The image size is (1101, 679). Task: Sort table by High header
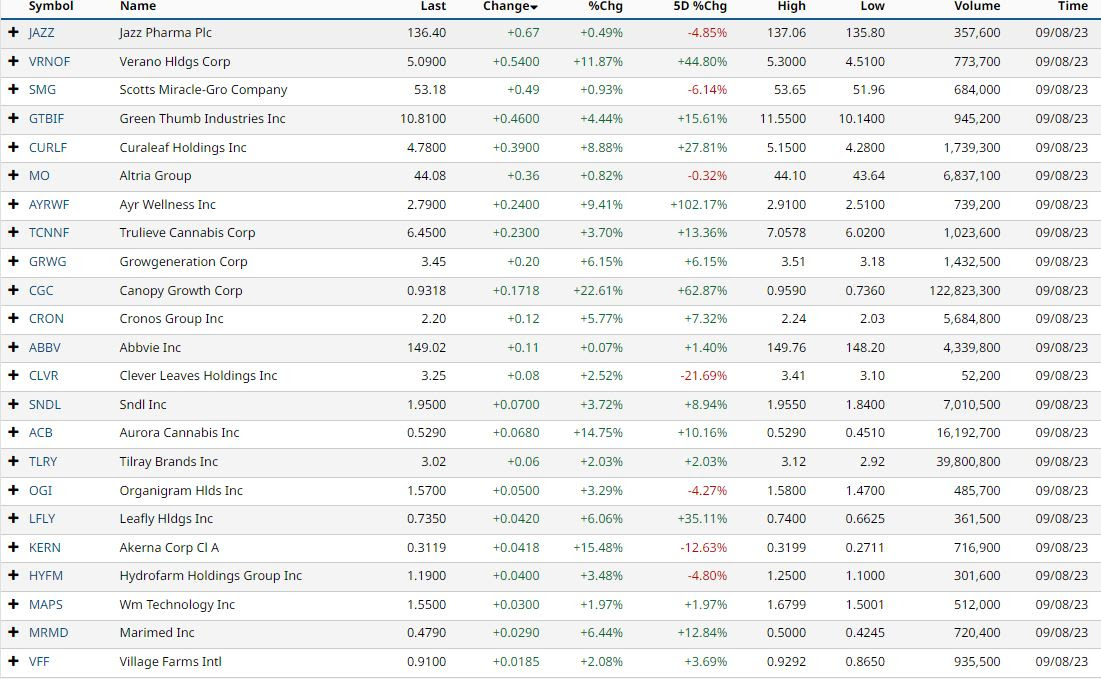point(791,6)
